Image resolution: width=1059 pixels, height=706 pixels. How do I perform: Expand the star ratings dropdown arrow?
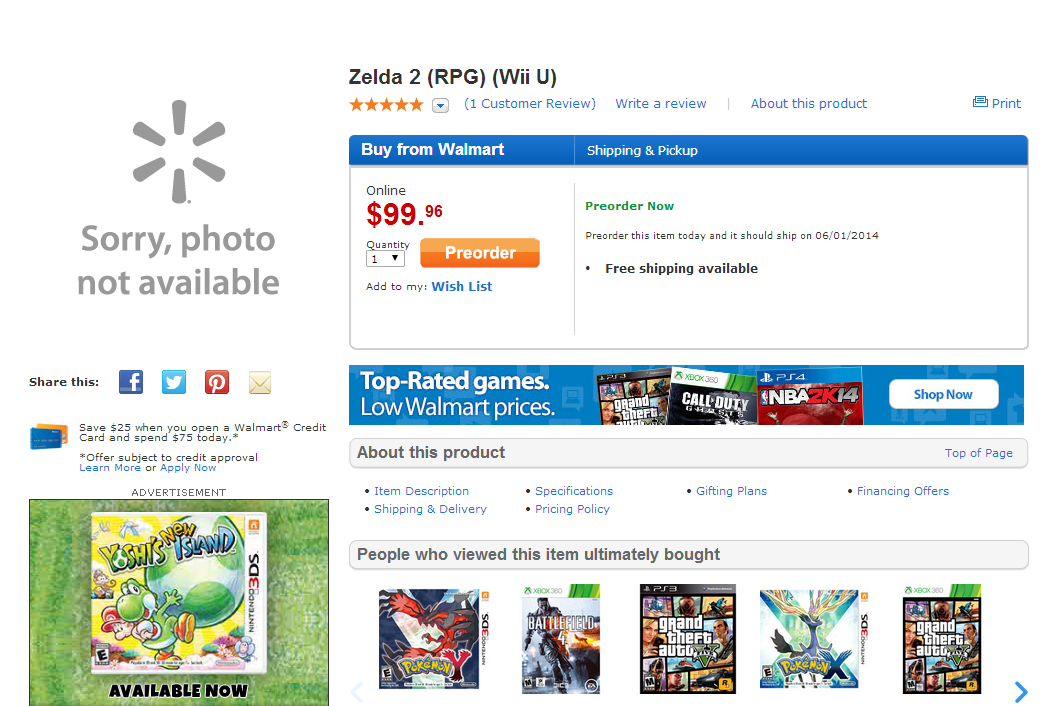(441, 105)
